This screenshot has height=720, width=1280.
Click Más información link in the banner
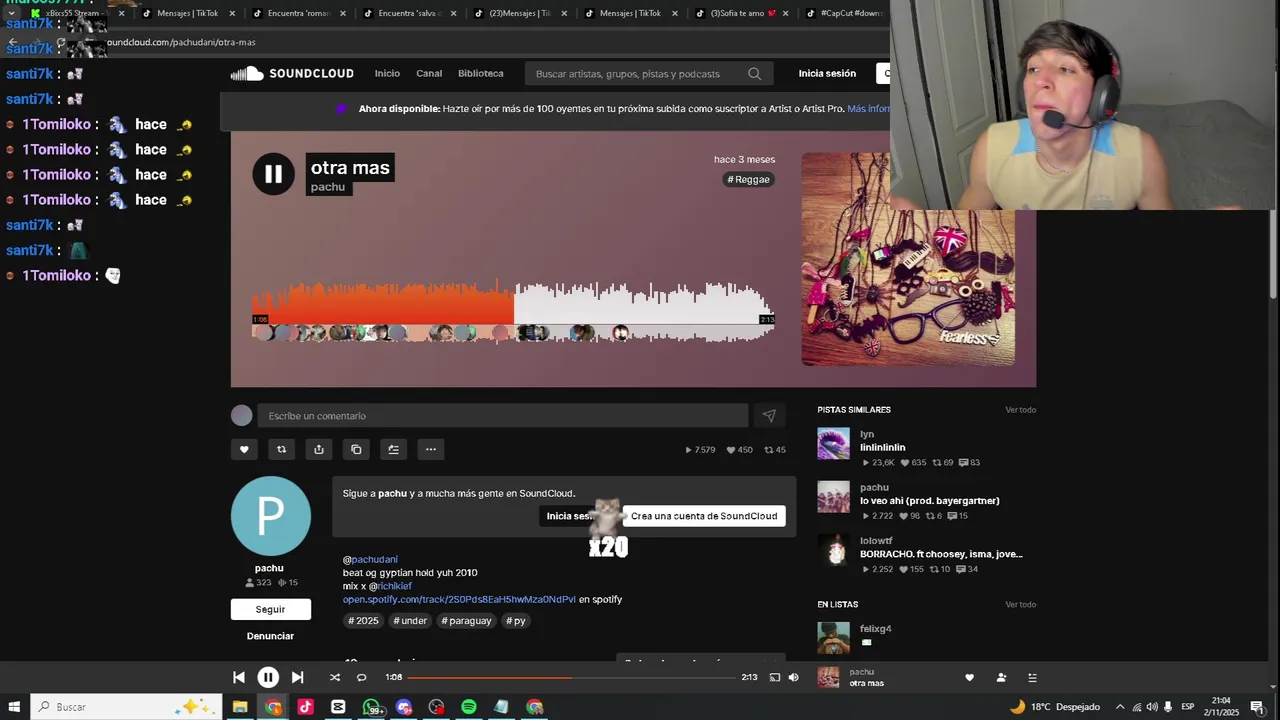[x=868, y=109]
